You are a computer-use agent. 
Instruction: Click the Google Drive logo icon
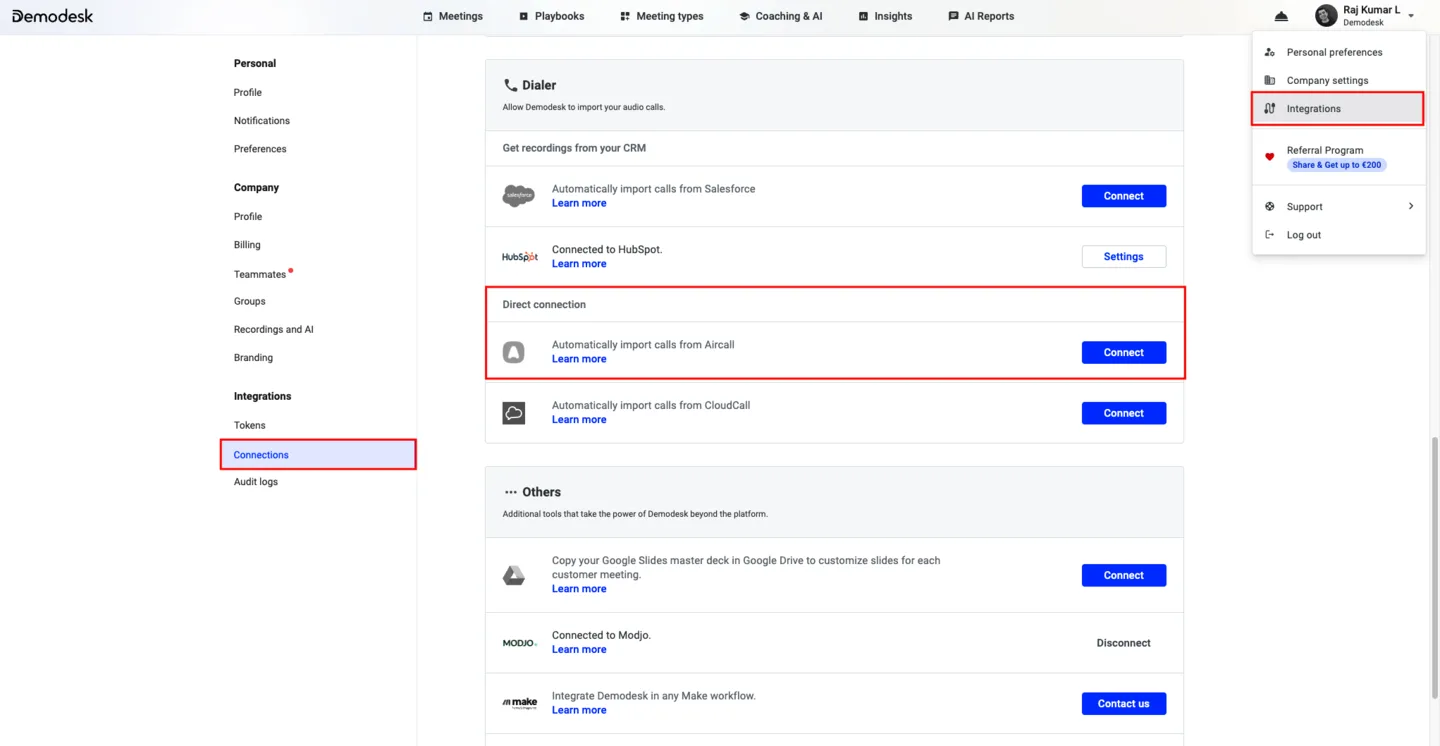(514, 575)
